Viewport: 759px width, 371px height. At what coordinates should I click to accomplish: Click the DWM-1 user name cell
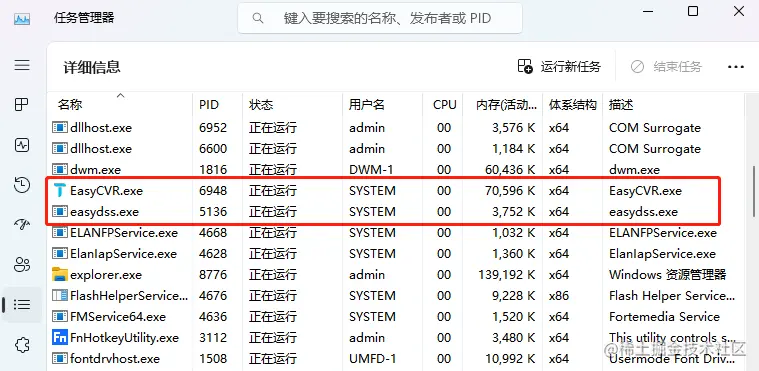(x=372, y=170)
